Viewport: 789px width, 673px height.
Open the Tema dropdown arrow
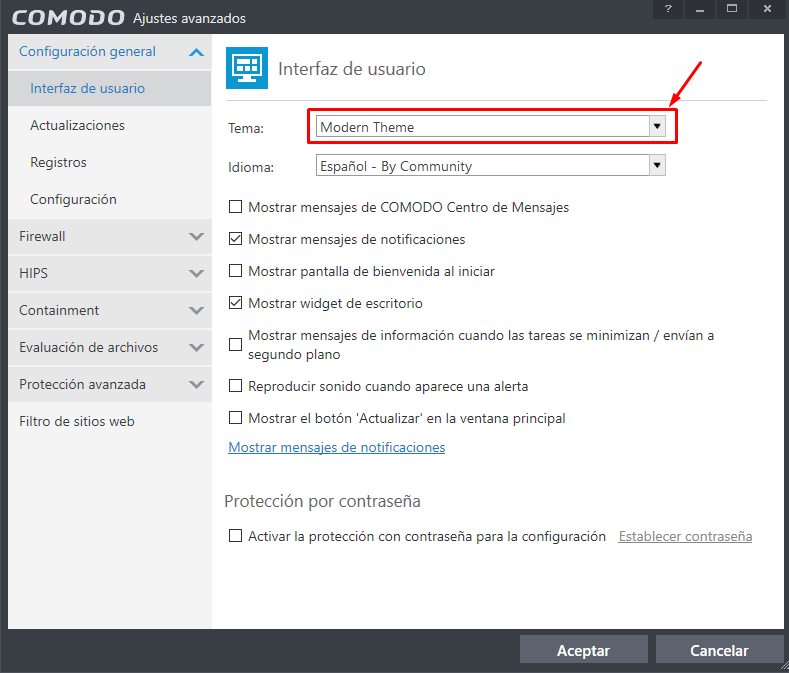point(657,126)
